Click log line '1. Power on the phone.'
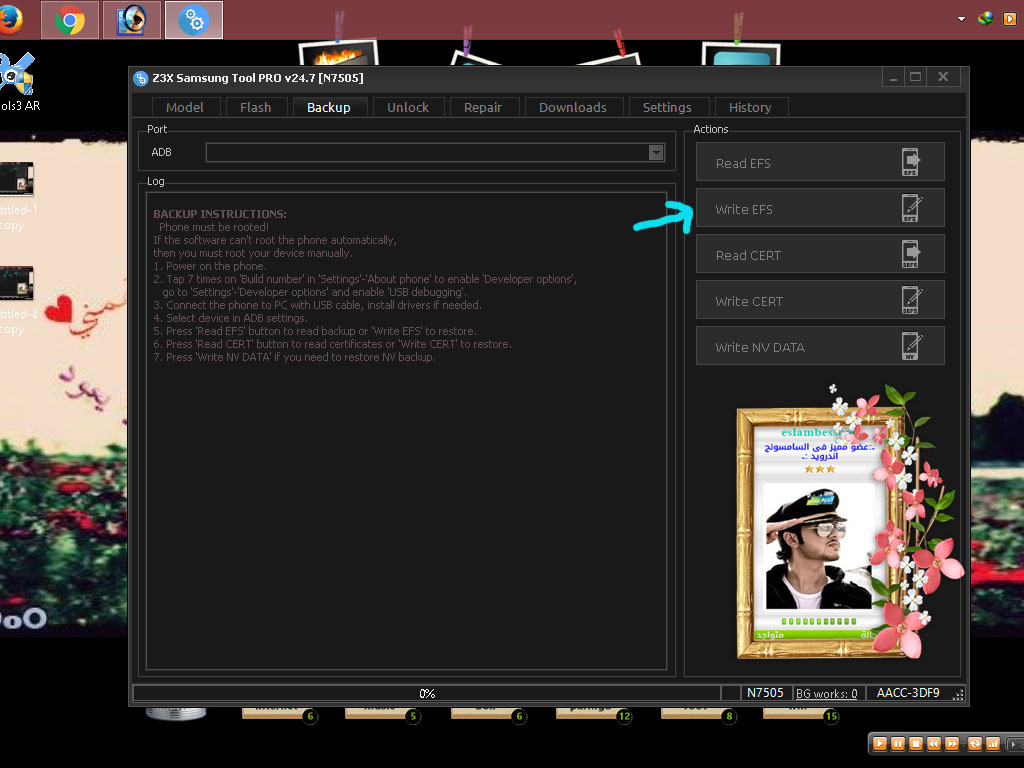Image resolution: width=1024 pixels, height=768 pixels. (210, 266)
